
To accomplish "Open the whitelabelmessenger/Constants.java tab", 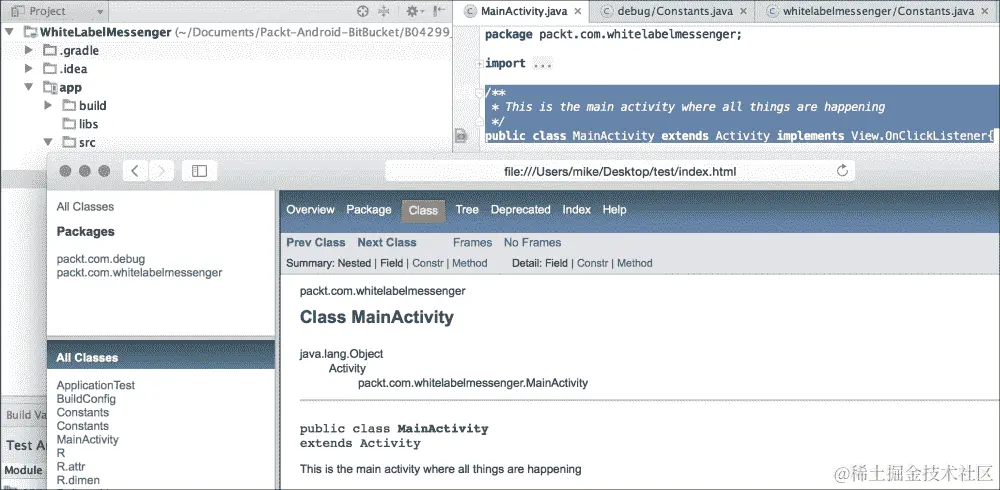I will click(x=878, y=11).
